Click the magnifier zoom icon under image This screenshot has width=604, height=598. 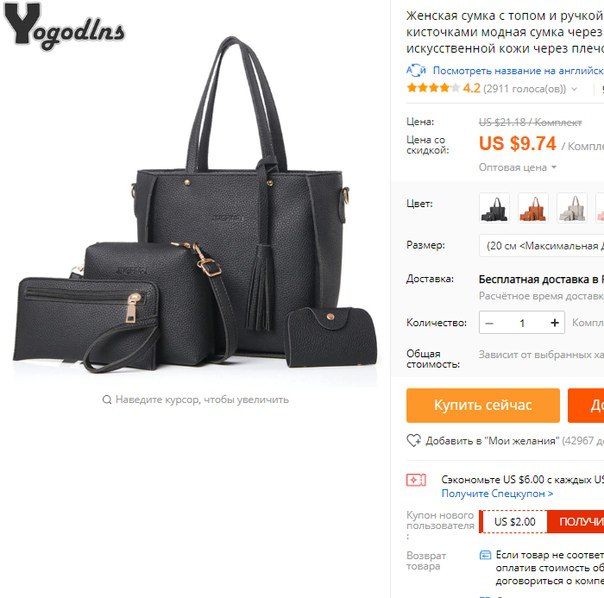[107, 400]
